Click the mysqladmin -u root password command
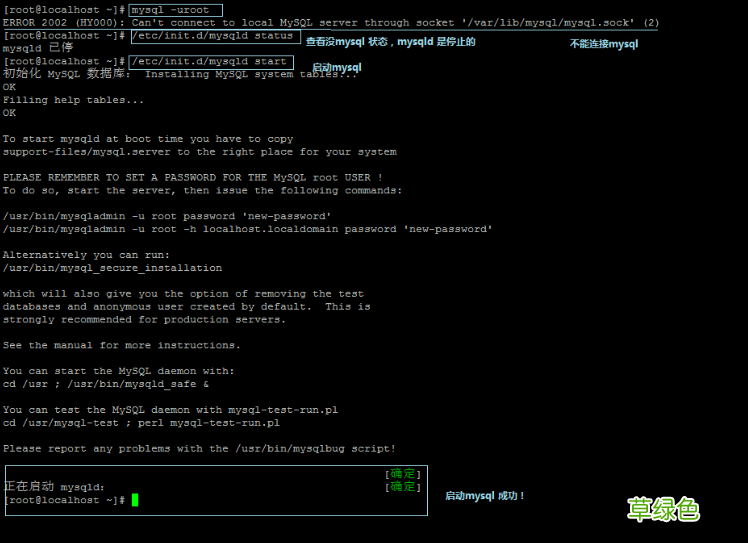Image resolution: width=748 pixels, height=543 pixels. click(167, 216)
